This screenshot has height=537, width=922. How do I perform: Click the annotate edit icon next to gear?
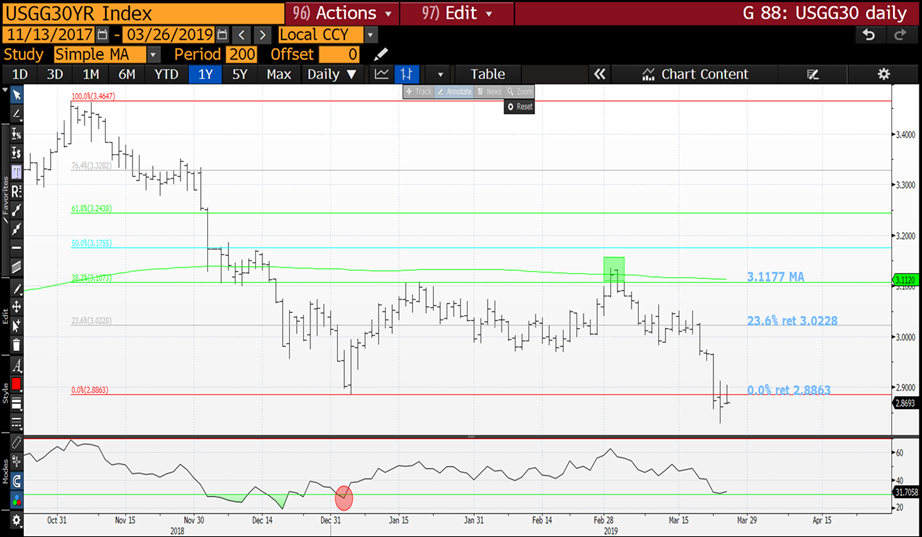pos(813,74)
